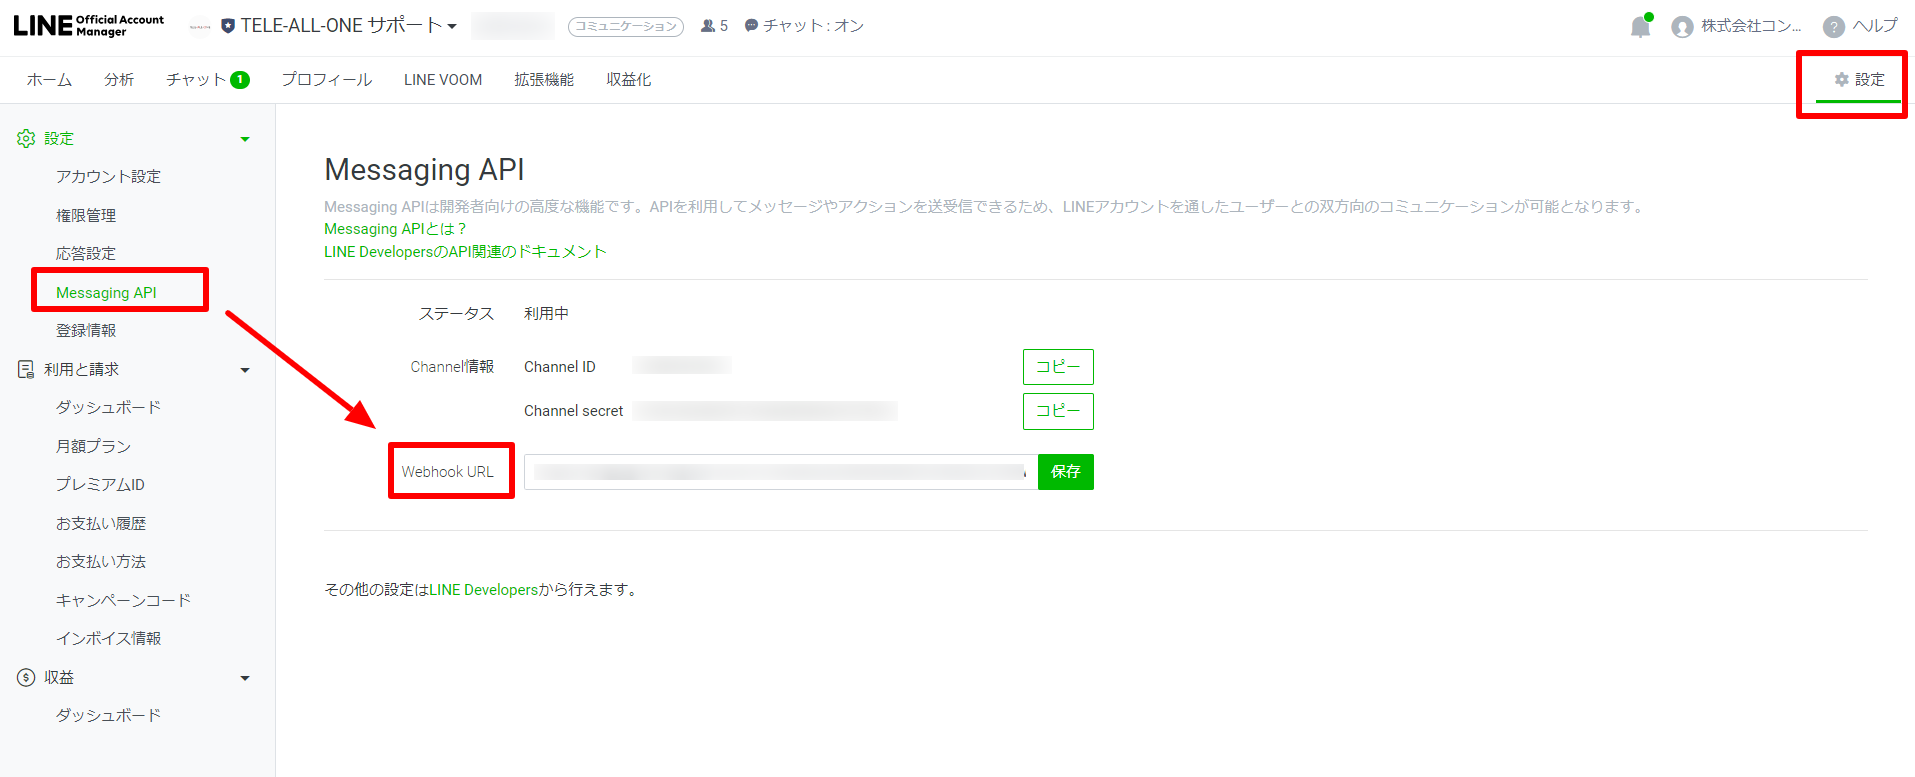Click the LINE Official Account Manager logo

(88, 25)
